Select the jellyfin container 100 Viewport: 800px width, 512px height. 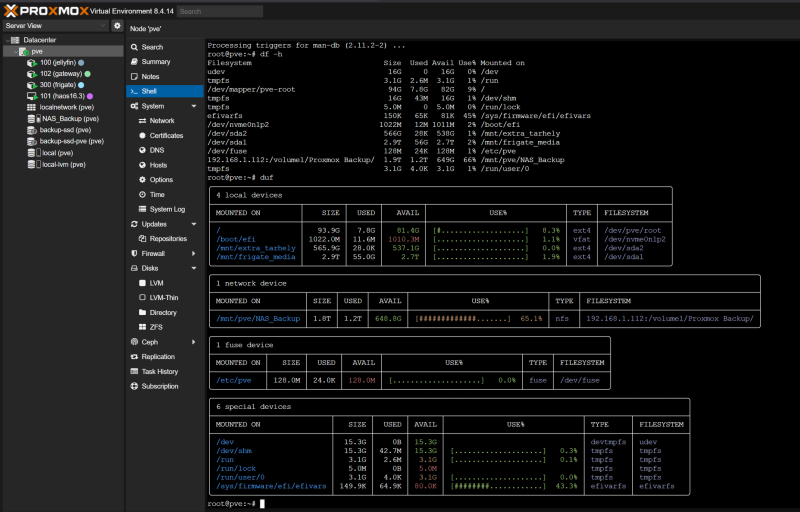point(58,62)
